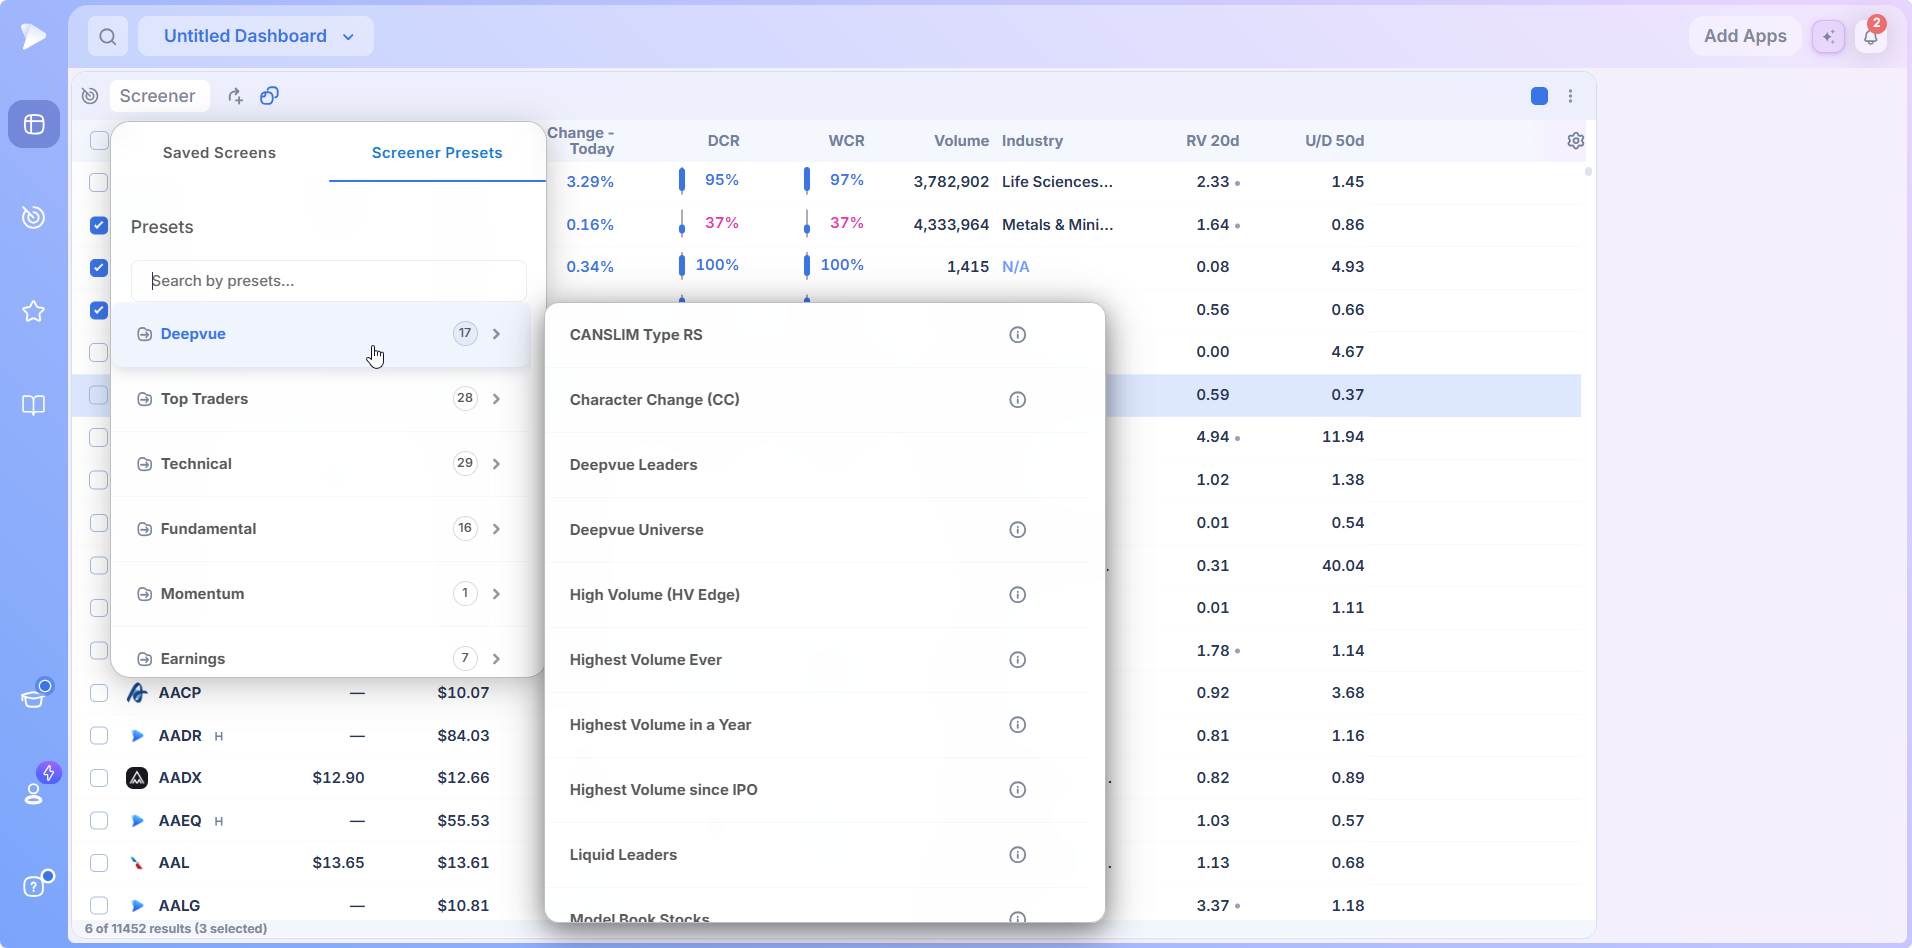
Task: Choose the Deepvue Leaders preset
Action: 634,465
